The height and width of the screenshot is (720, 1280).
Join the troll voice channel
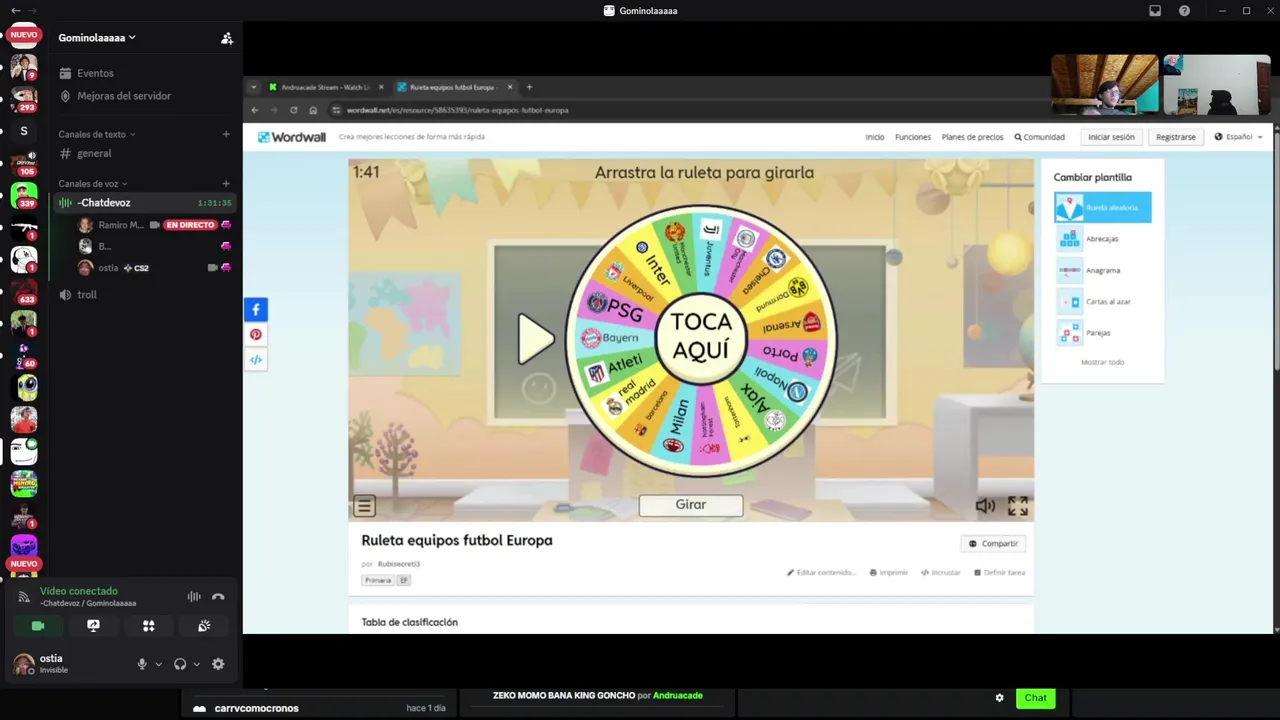coord(87,295)
